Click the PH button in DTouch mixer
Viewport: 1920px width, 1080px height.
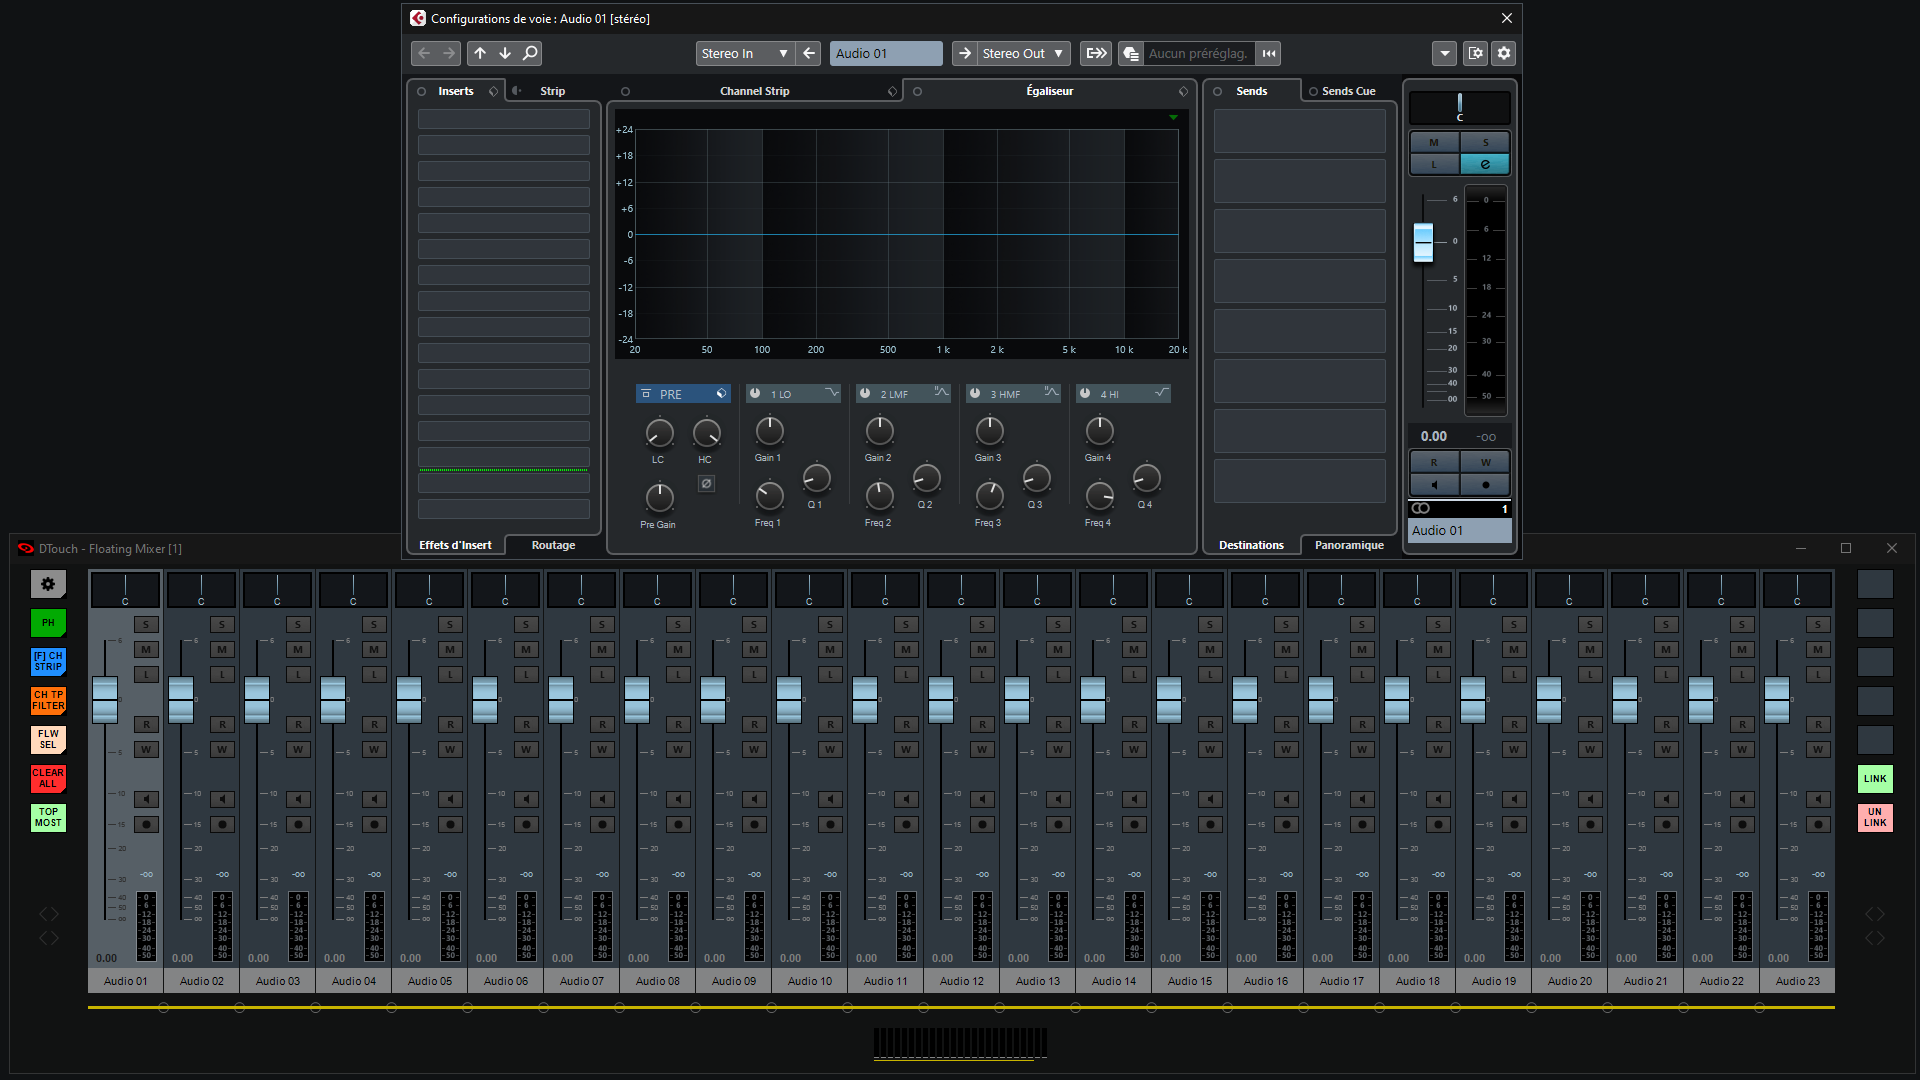48,623
